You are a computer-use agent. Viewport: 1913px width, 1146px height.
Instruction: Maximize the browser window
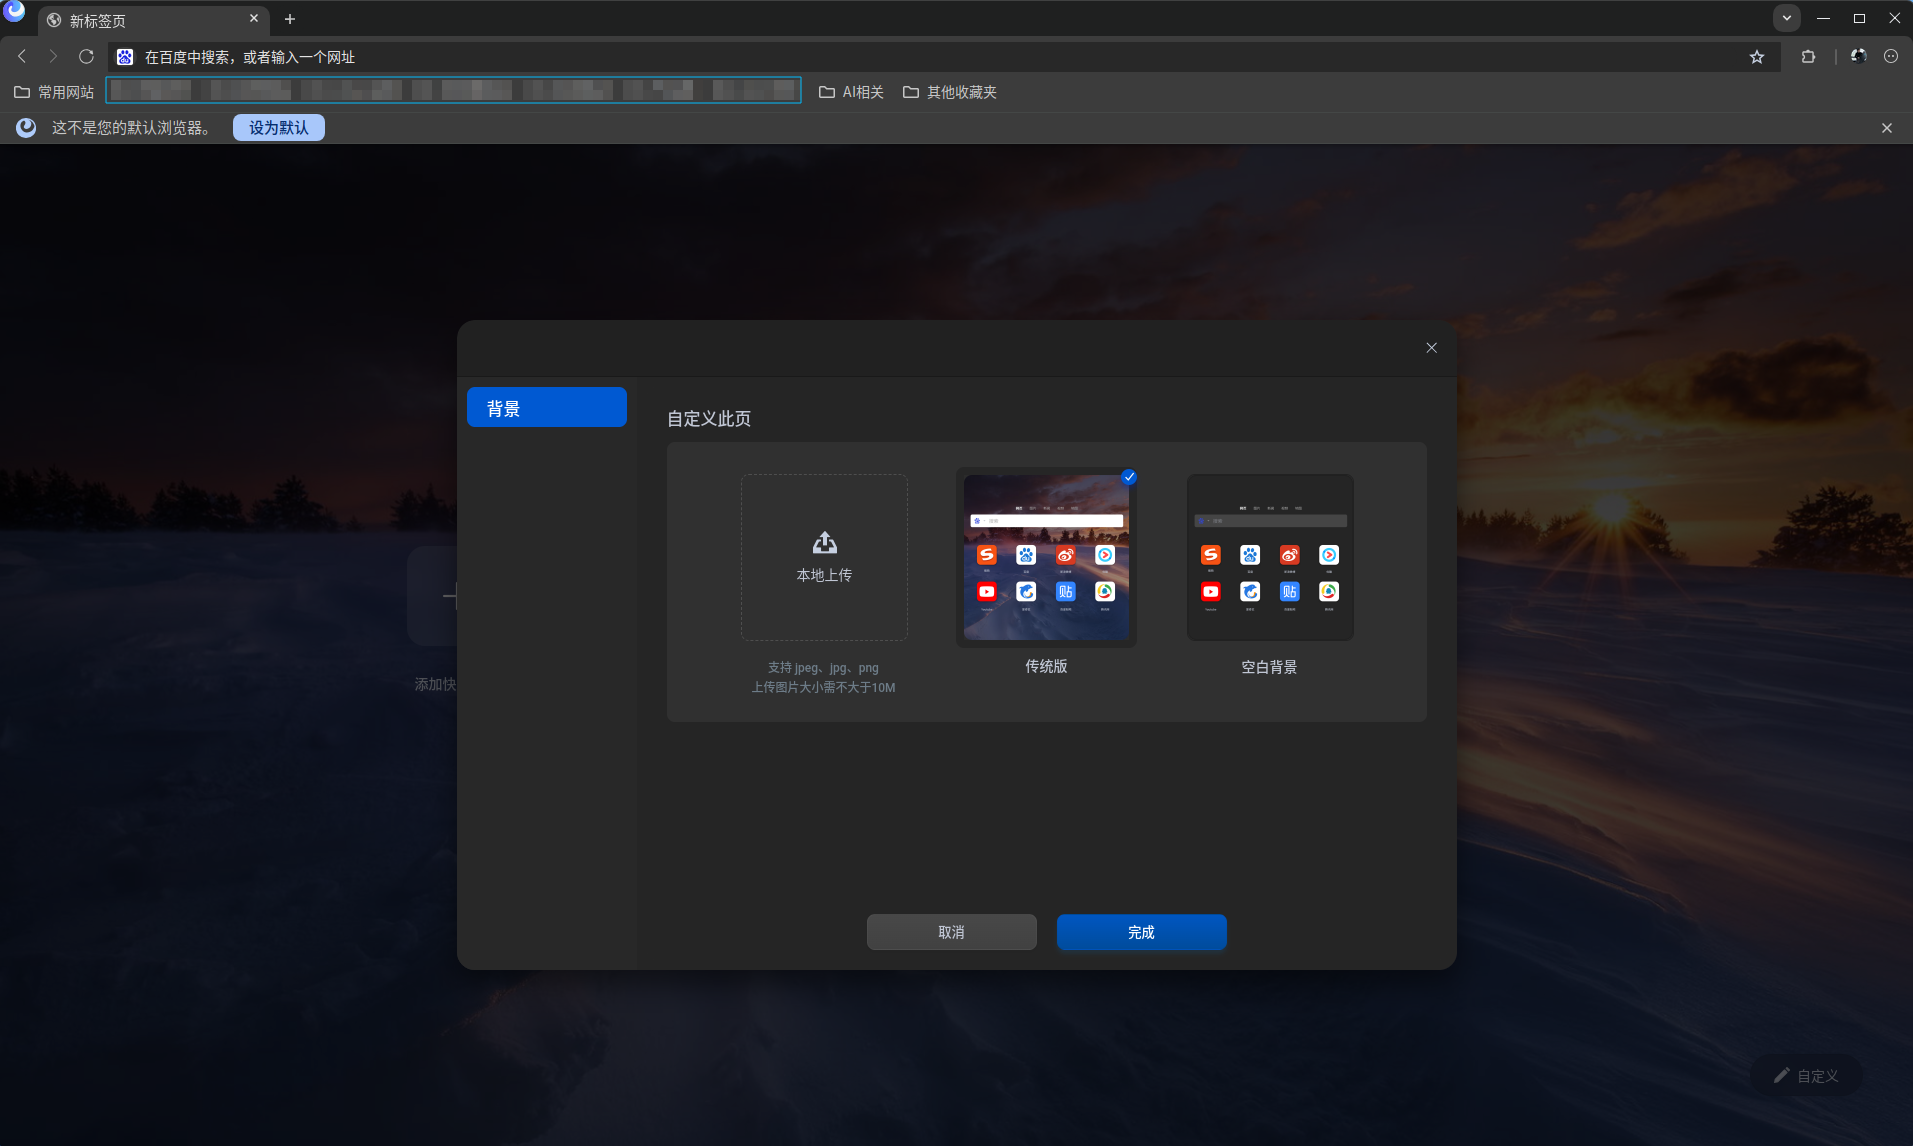1859,18
